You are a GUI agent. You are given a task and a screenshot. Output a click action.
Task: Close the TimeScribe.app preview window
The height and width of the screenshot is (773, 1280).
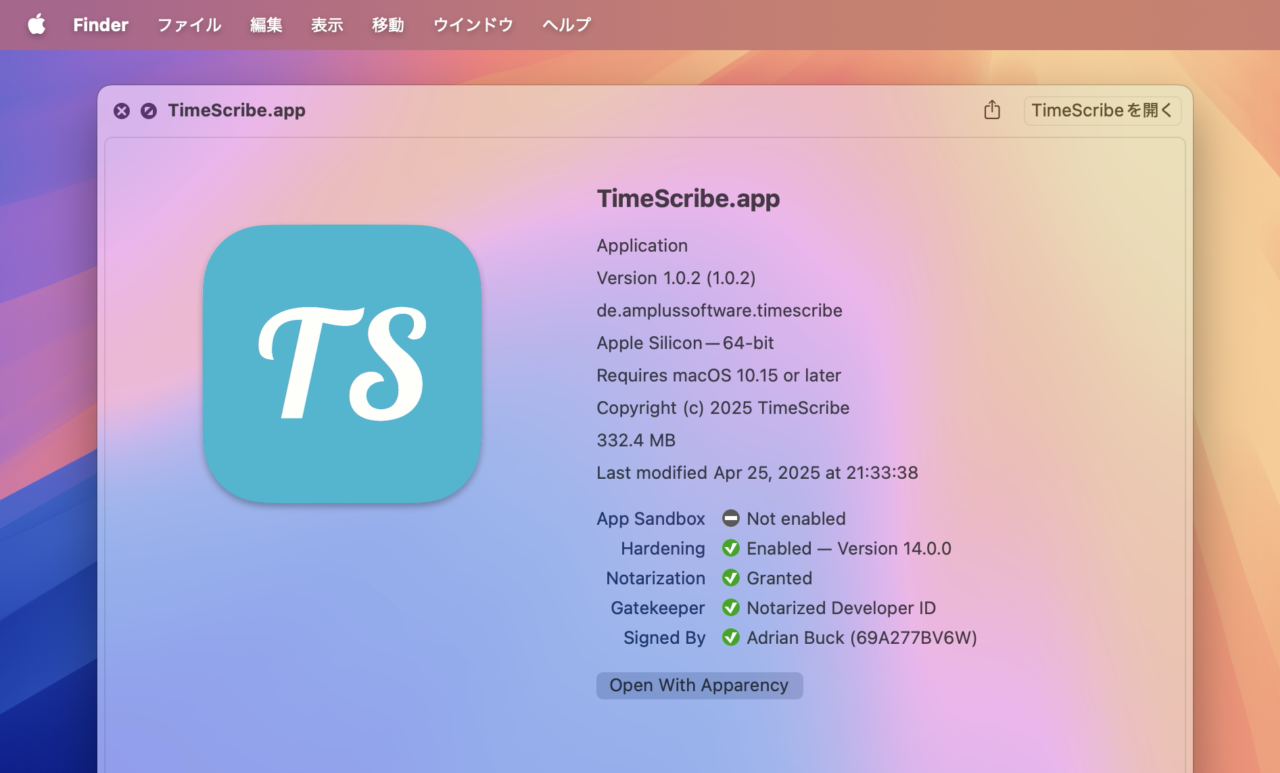click(121, 111)
